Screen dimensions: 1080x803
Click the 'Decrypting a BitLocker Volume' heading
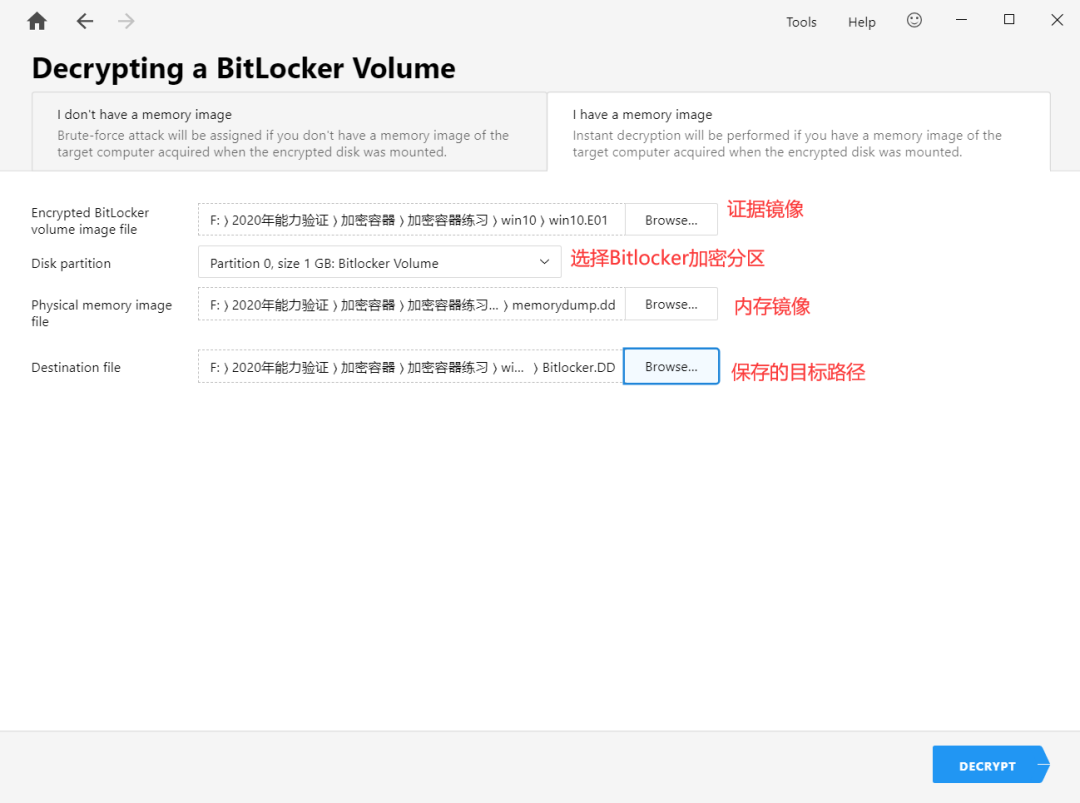[x=243, y=68]
